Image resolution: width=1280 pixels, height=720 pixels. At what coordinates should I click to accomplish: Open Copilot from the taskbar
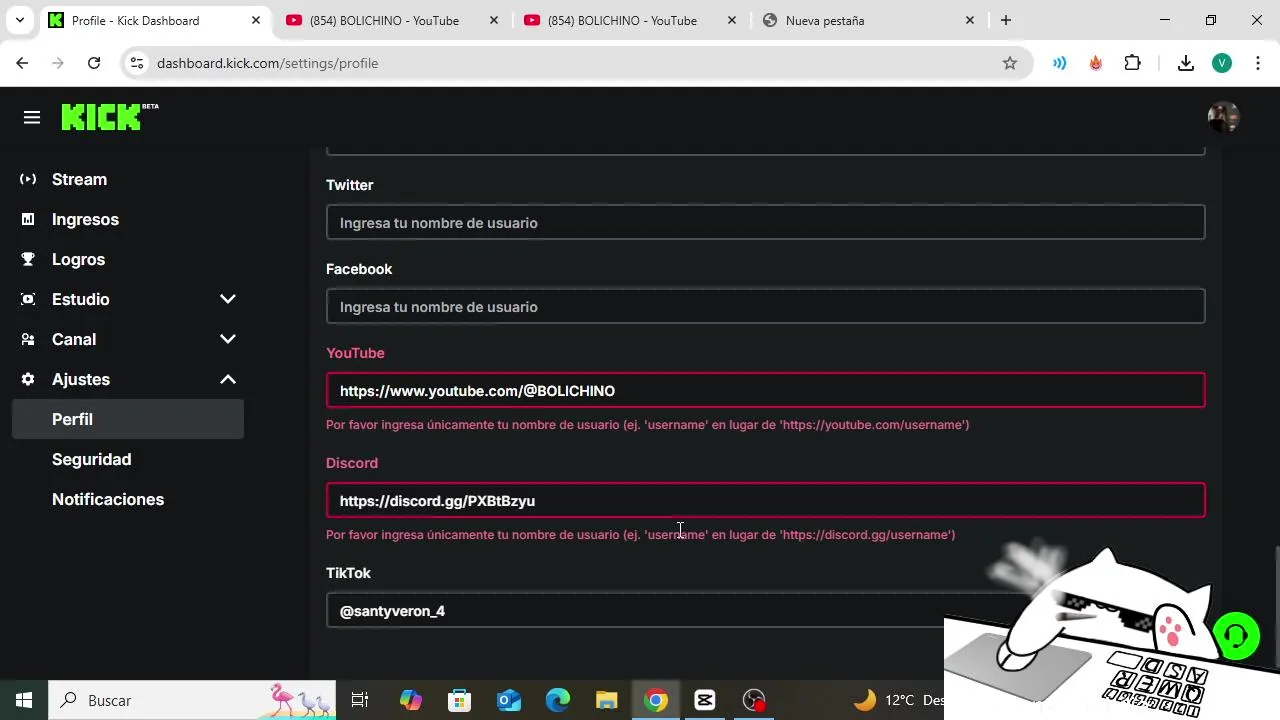click(411, 700)
